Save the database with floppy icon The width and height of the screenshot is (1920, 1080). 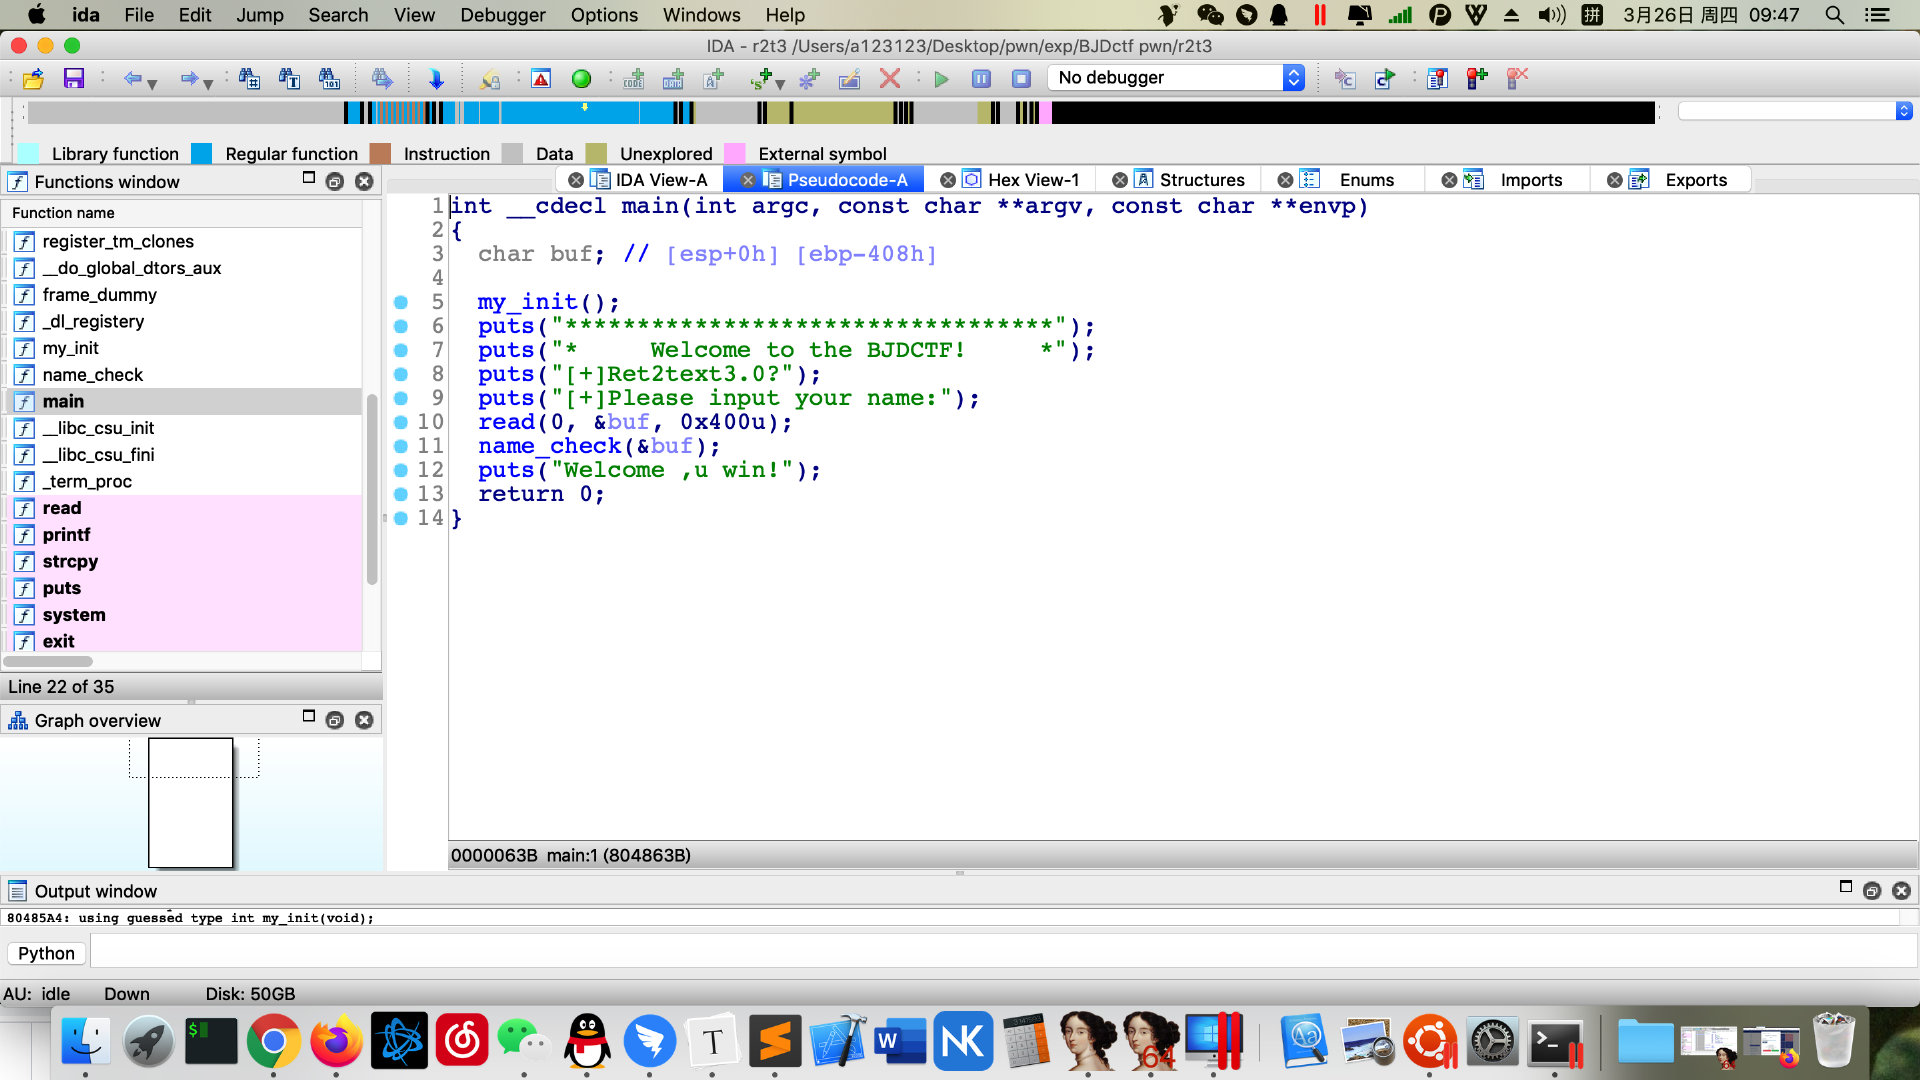point(73,78)
